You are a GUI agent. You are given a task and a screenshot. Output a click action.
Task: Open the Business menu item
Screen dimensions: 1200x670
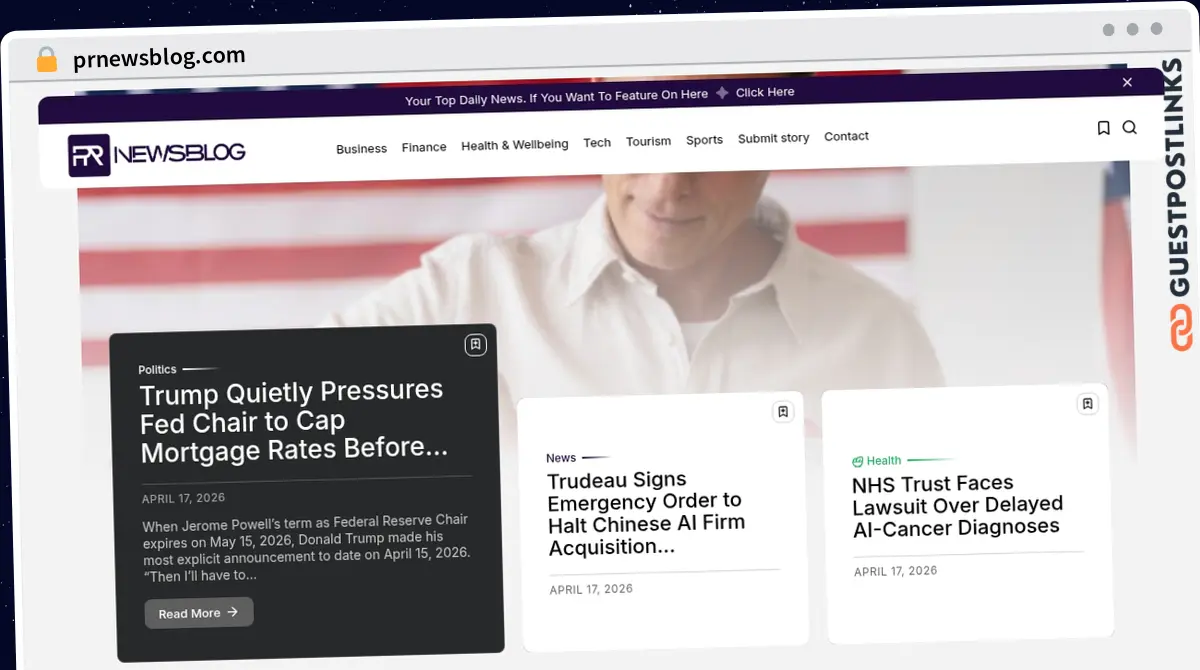(x=361, y=148)
